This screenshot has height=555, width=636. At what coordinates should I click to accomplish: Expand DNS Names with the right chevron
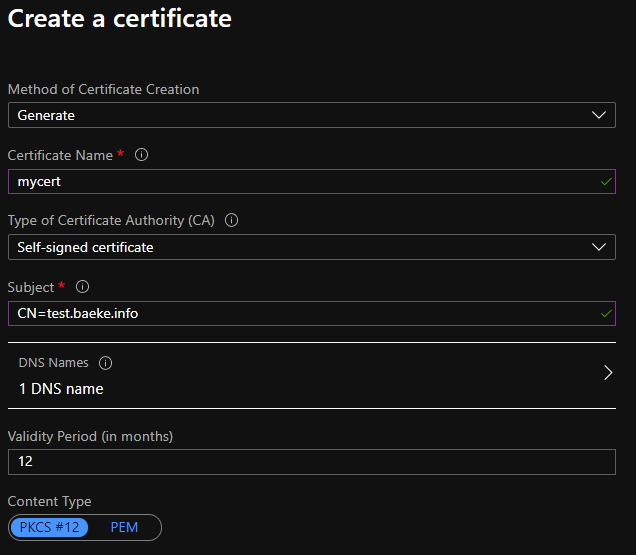pyautogui.click(x=608, y=373)
